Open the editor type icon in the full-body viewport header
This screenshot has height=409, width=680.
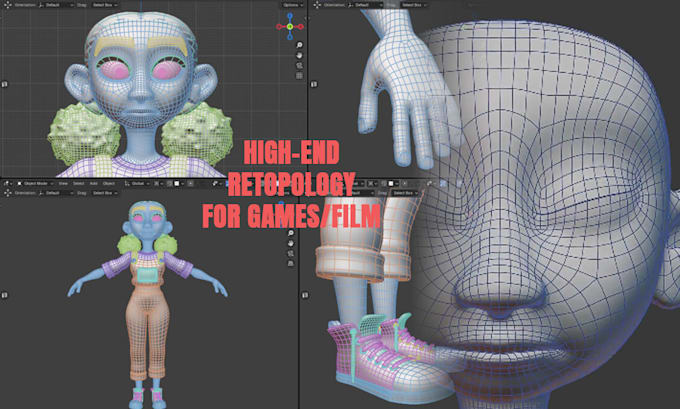[7, 183]
